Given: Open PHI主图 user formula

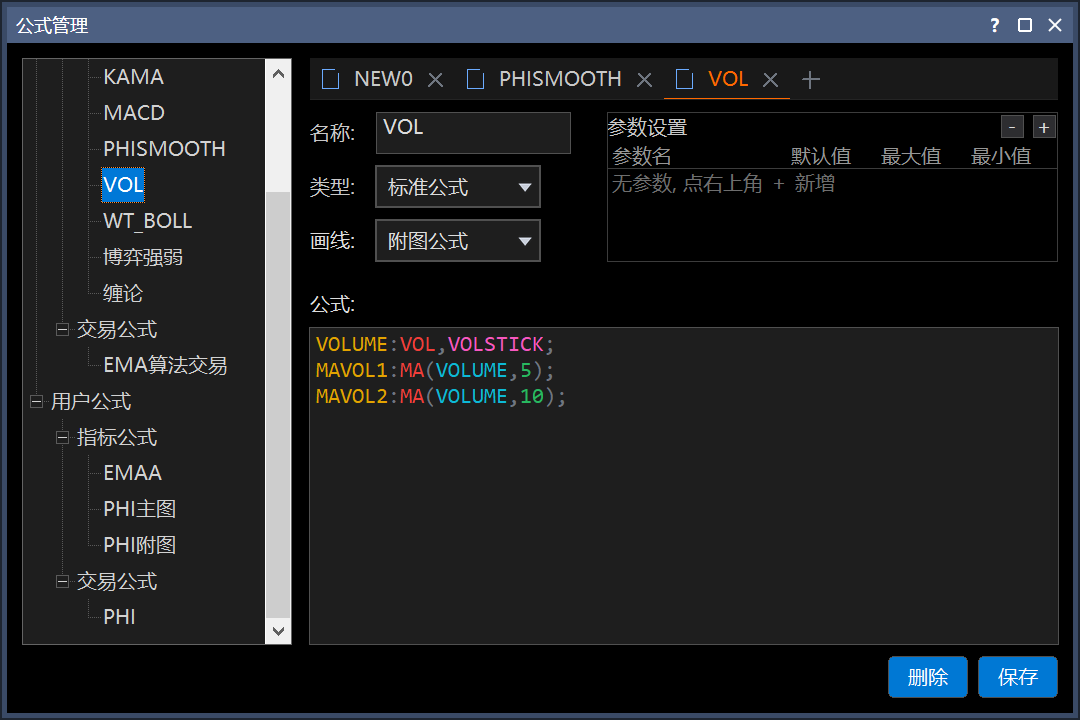Looking at the screenshot, I should tap(140, 509).
